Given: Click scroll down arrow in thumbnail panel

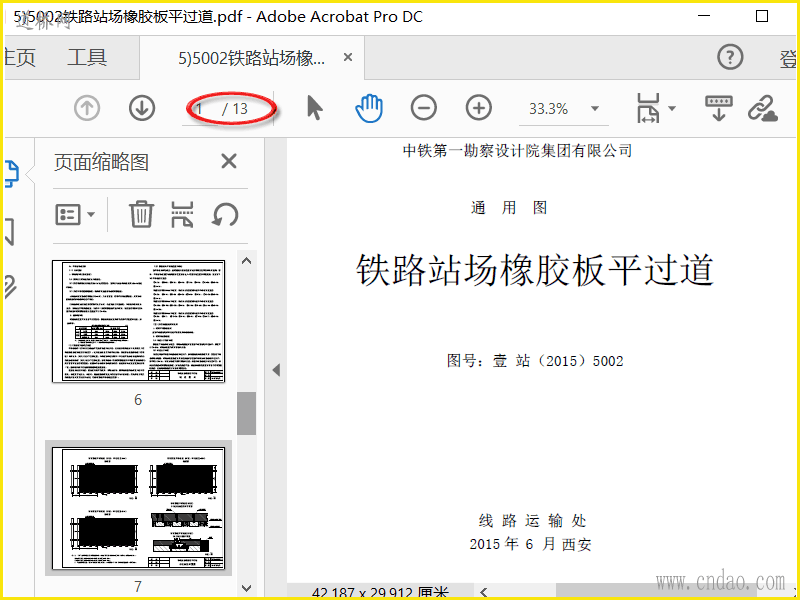Looking at the screenshot, I should pos(246,588).
